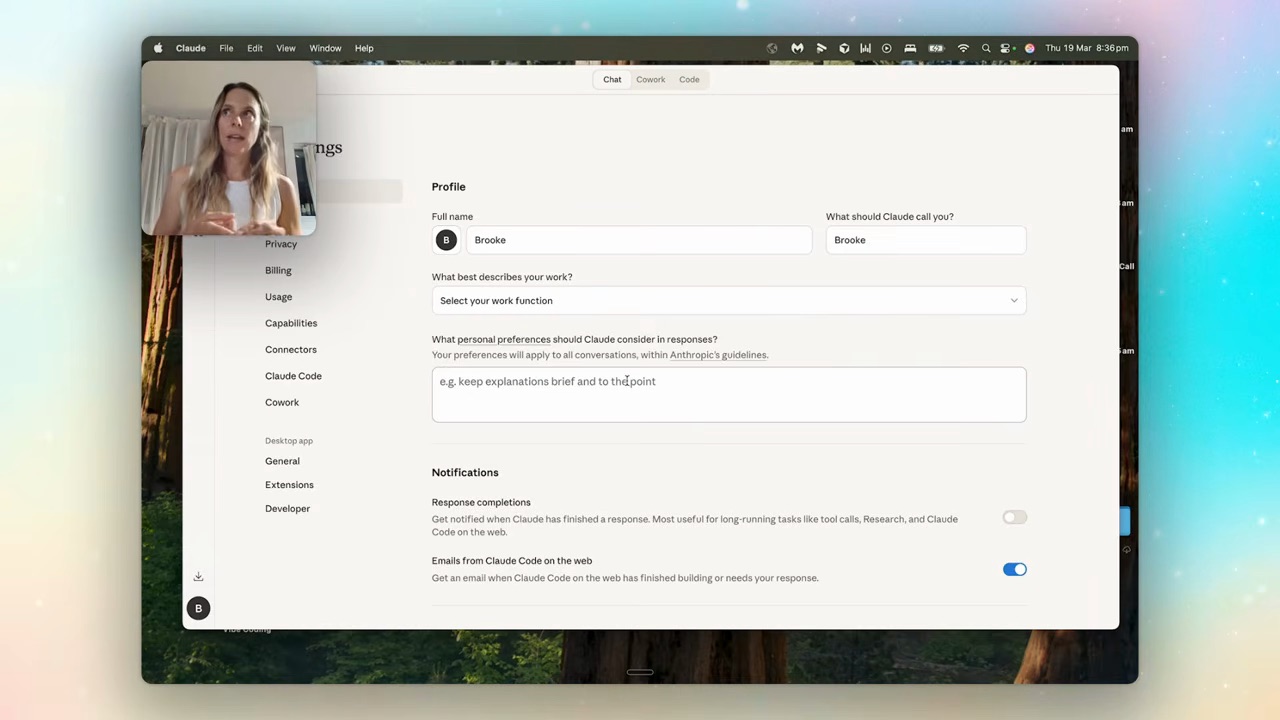Open the Billing settings section
The image size is (1280, 720).
pos(278,270)
